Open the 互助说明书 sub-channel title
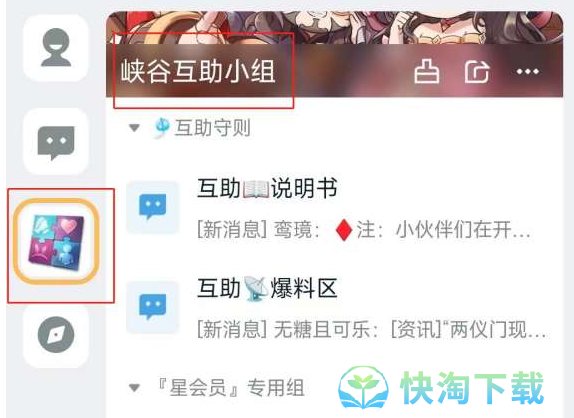 (267, 189)
